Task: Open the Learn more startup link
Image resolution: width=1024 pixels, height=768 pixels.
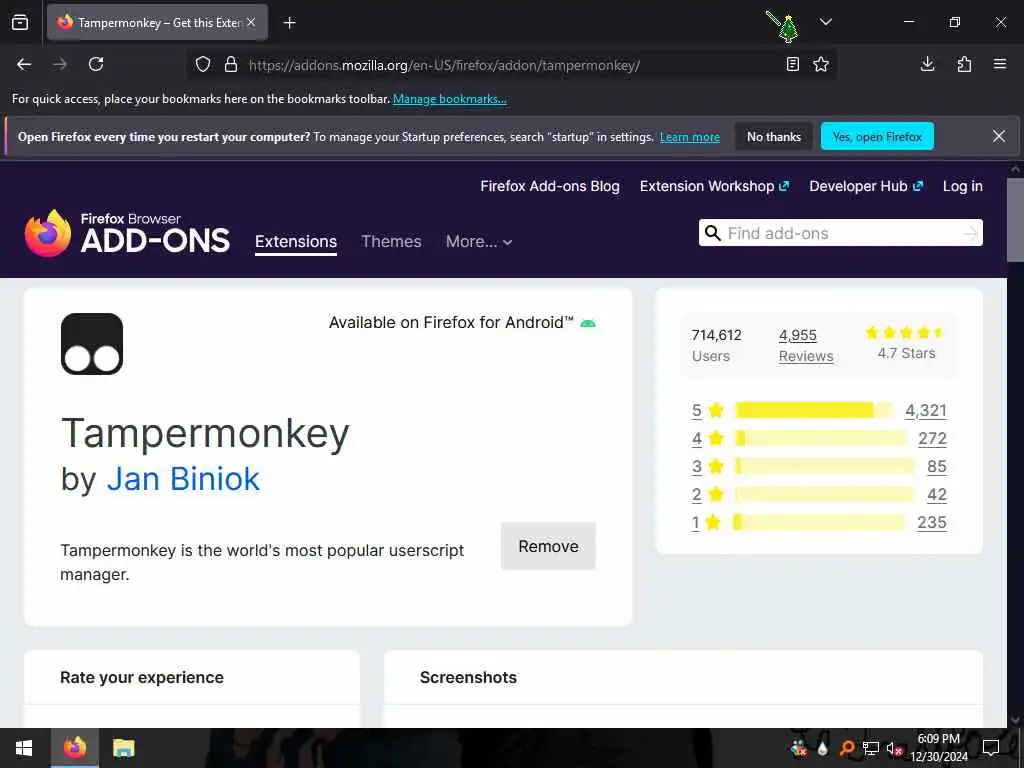Action: point(690,137)
